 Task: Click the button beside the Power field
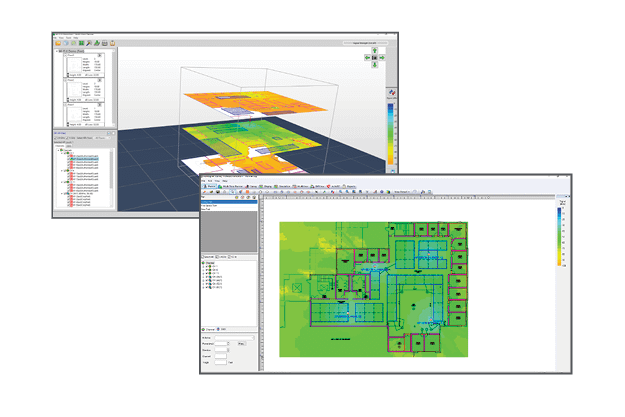coord(241,345)
